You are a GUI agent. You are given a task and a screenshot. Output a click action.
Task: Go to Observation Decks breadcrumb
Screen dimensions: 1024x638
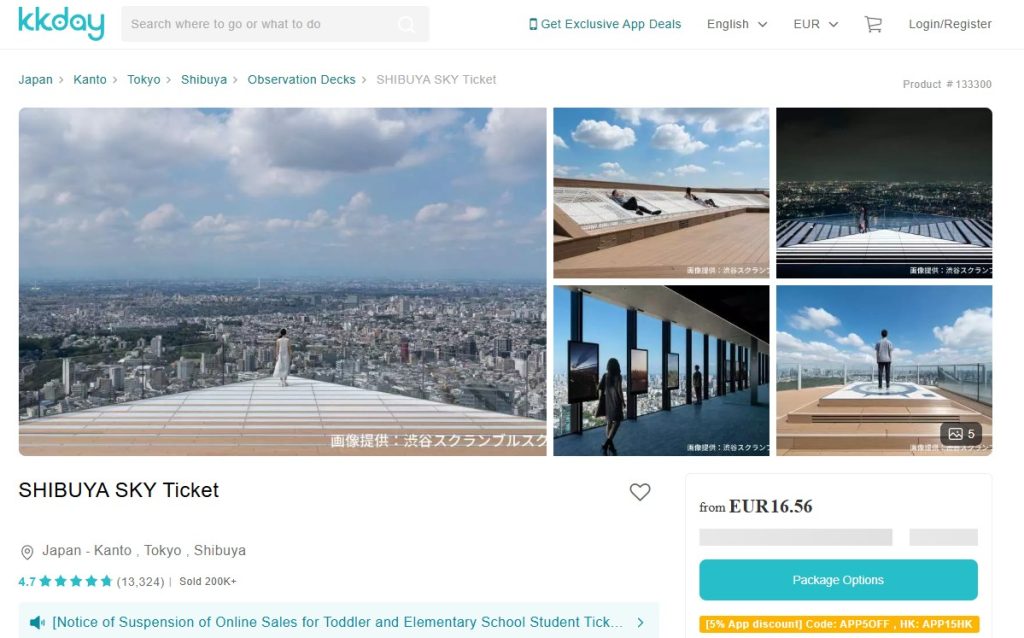click(x=301, y=80)
